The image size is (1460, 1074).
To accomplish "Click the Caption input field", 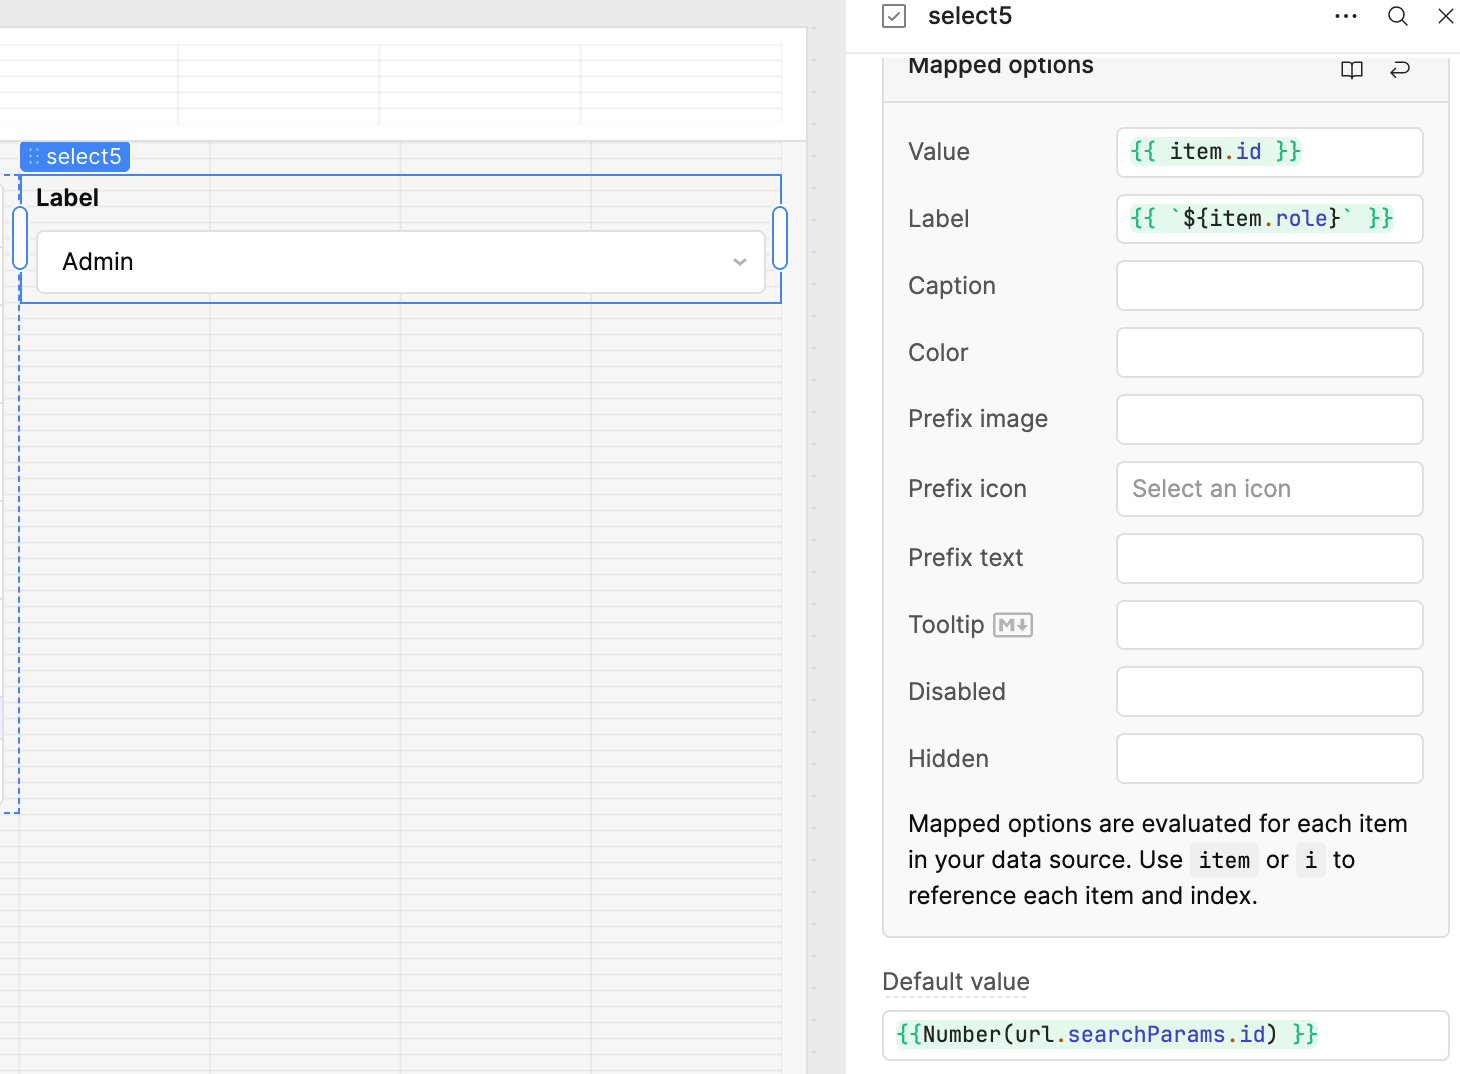I will coord(1268,286).
